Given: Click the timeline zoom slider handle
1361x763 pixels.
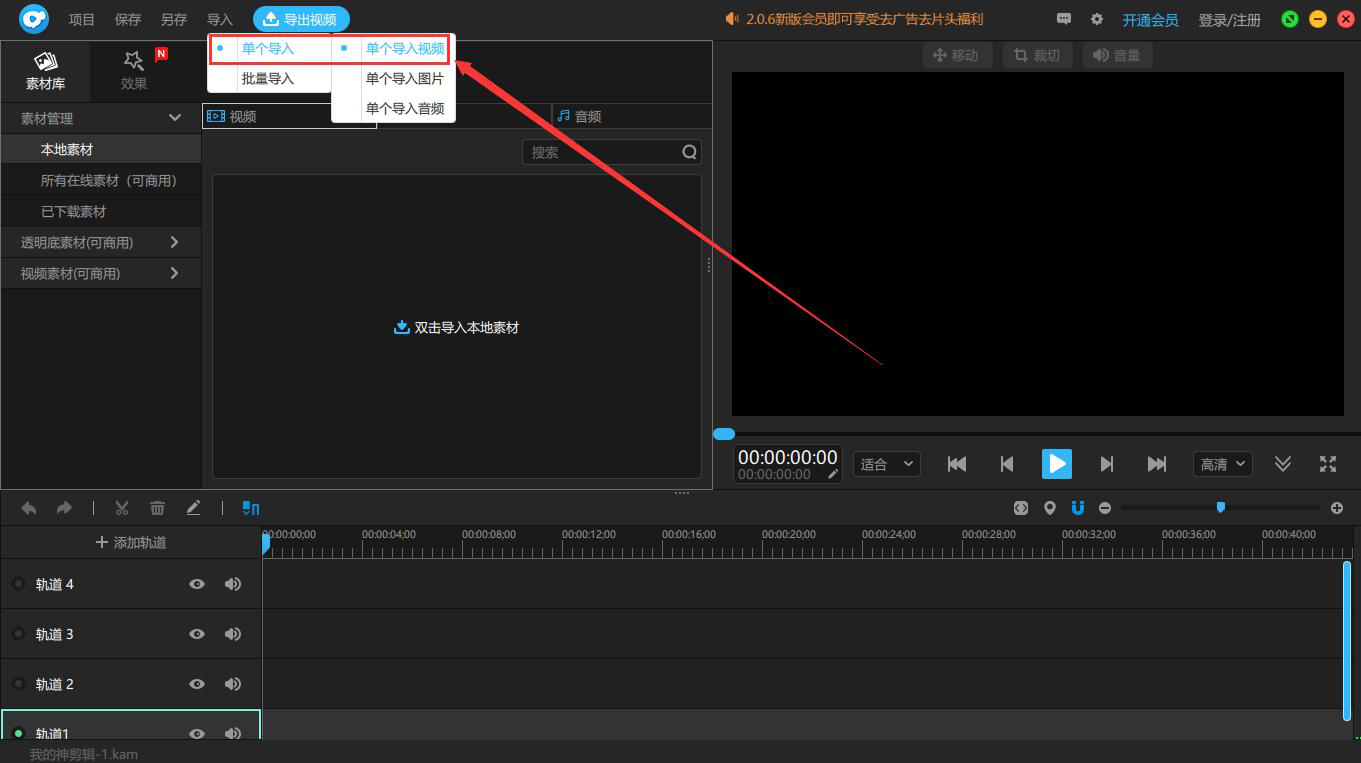Looking at the screenshot, I should [1220, 507].
